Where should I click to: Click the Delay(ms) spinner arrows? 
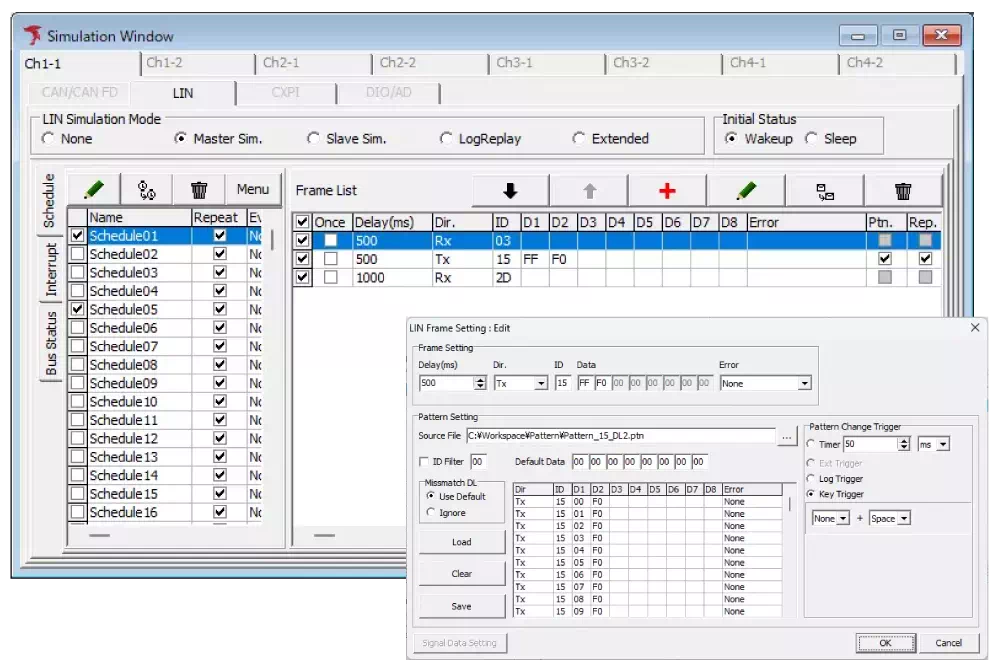pyautogui.click(x=480, y=383)
